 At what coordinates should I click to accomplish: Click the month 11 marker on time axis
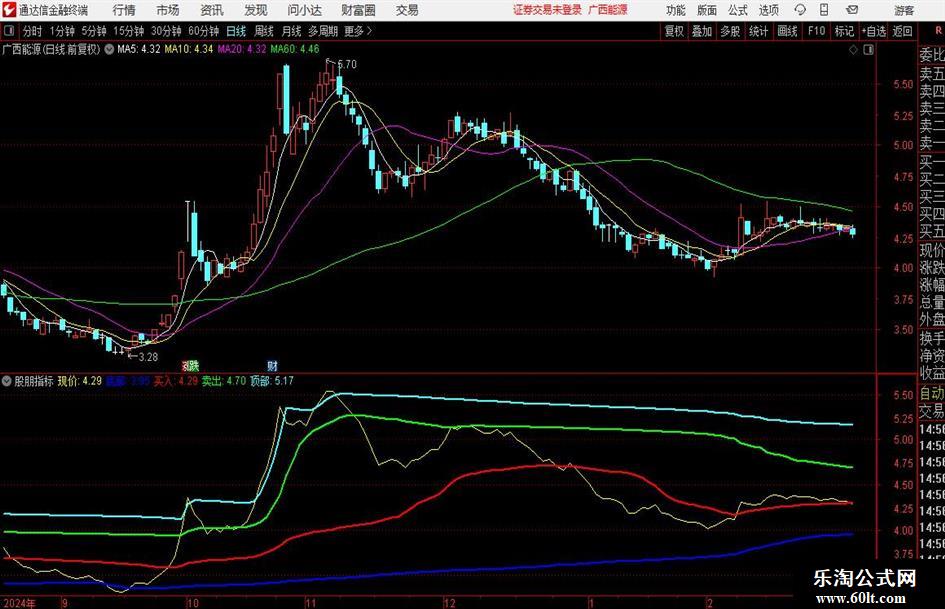point(310,603)
